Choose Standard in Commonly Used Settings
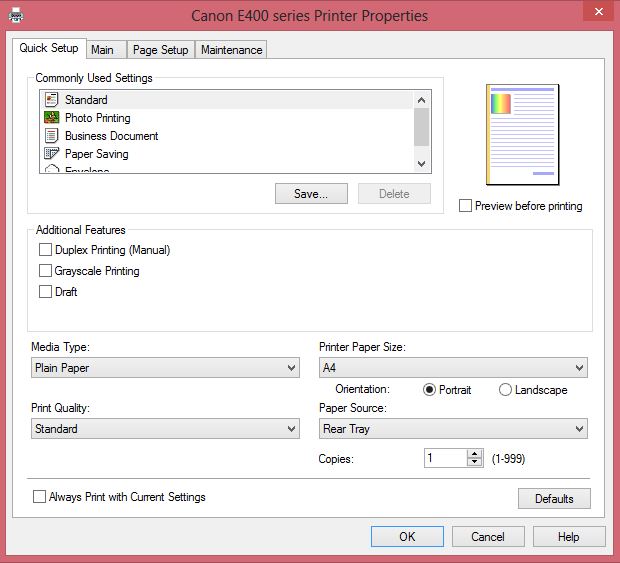This screenshot has height=563, width=620. click(227, 100)
